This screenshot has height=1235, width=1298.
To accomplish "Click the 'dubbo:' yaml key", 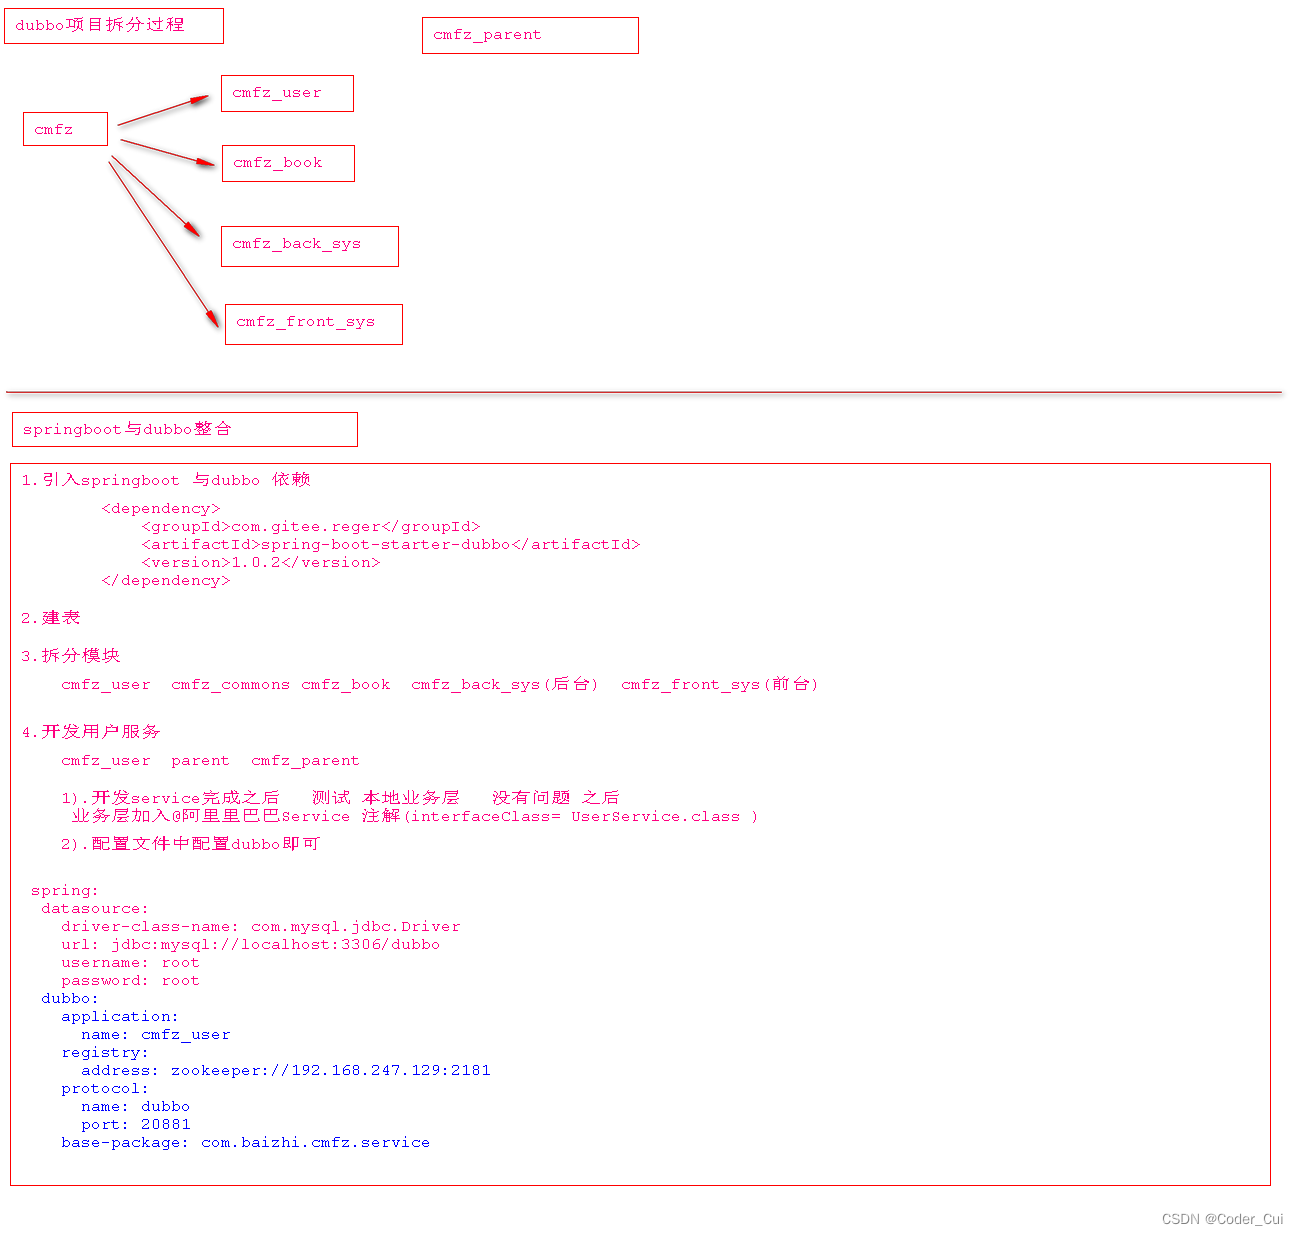I will click(70, 999).
